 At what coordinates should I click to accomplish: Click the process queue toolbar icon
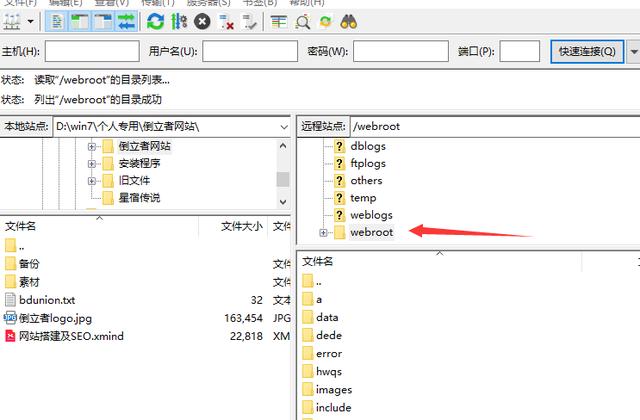click(x=179, y=20)
